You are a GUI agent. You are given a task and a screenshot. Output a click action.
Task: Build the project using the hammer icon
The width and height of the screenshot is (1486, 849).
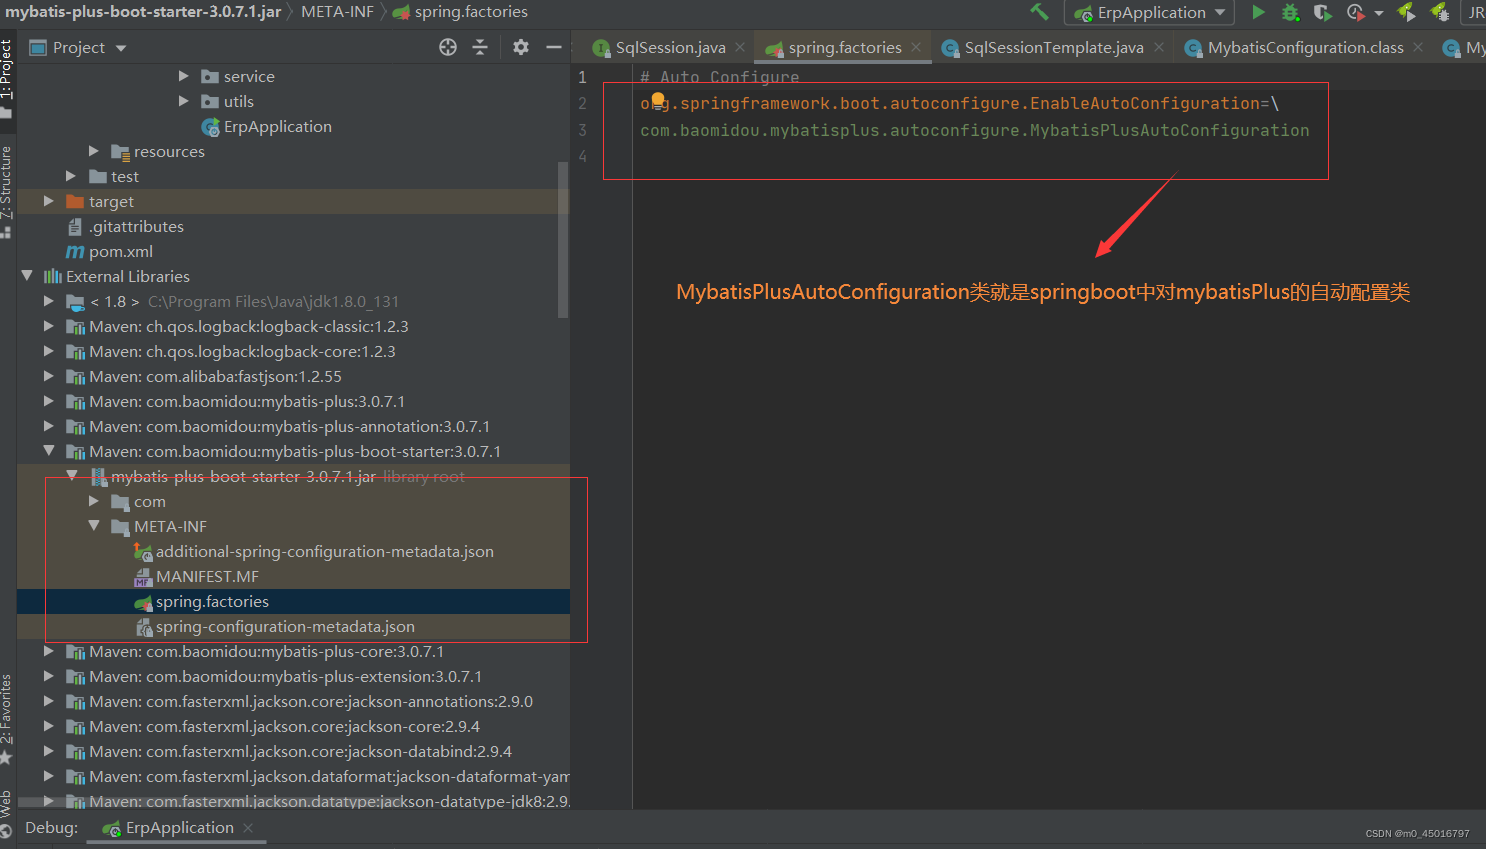pyautogui.click(x=1040, y=12)
